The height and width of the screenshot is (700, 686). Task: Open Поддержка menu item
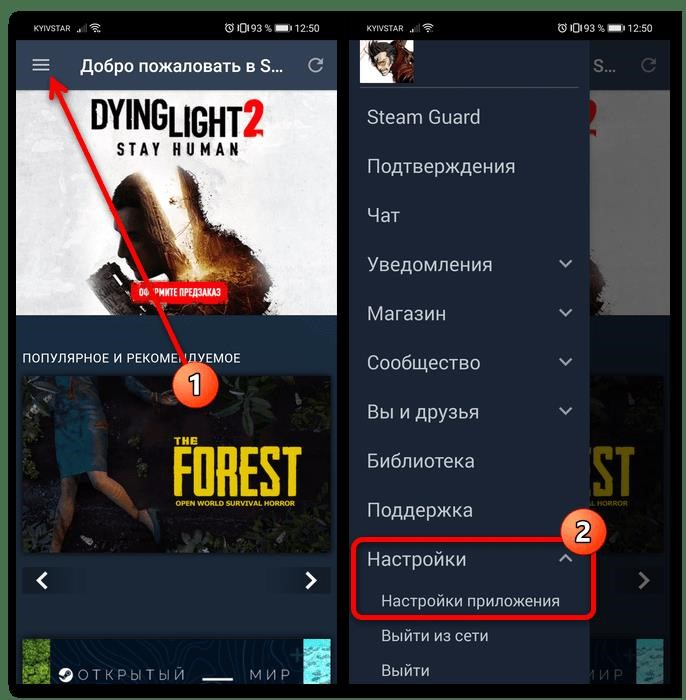coord(420,510)
